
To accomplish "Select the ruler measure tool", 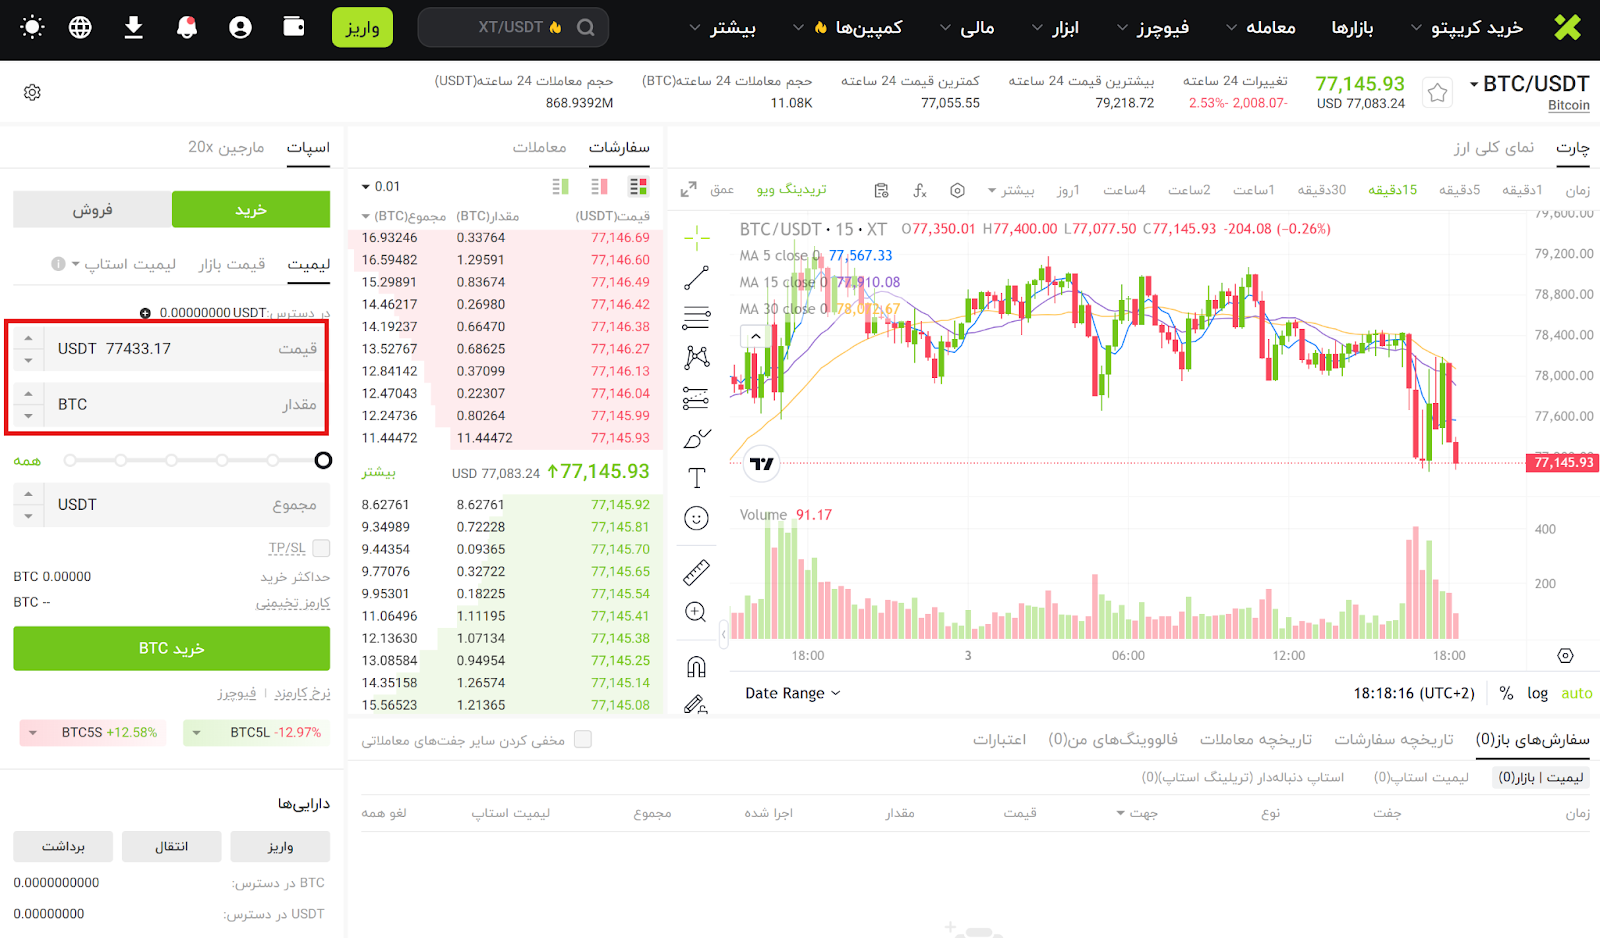I will [696, 572].
